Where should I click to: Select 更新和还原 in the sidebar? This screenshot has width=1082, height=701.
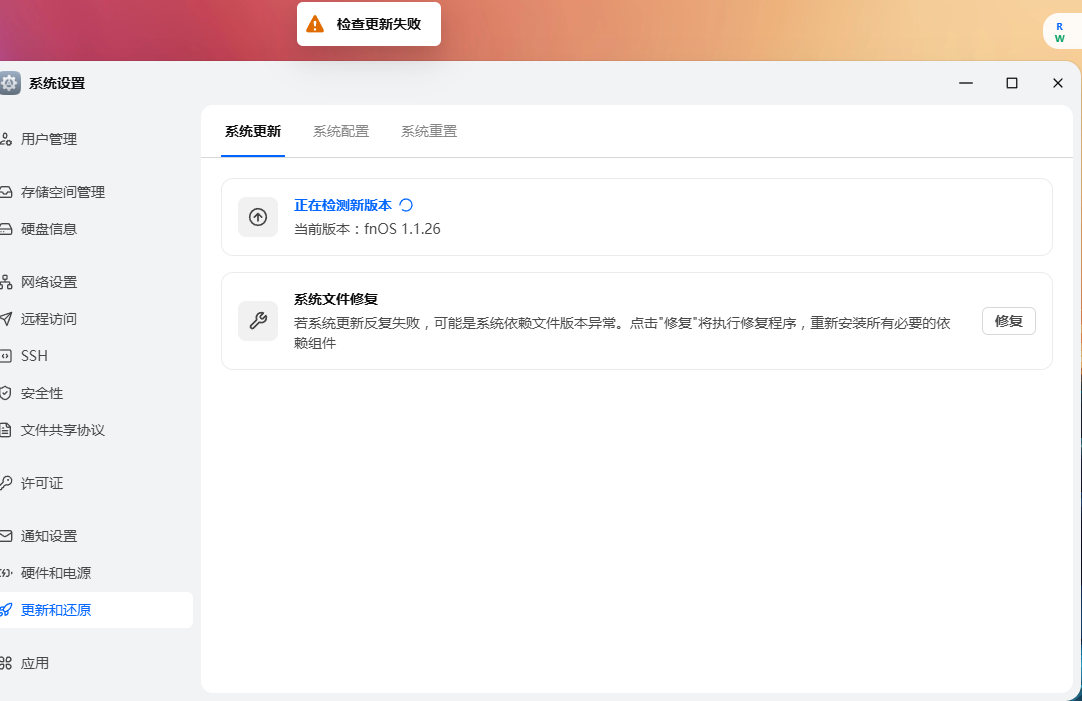56,610
